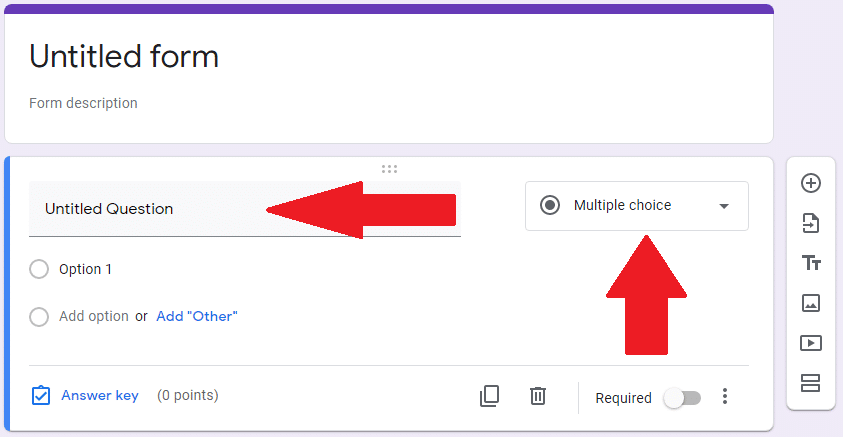Click the Untitled Question text field
Screen dimensions: 843x437
point(150,209)
